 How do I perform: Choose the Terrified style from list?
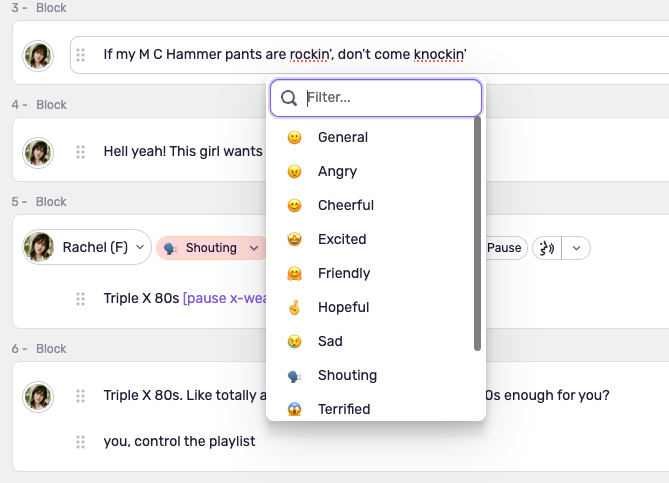click(343, 409)
